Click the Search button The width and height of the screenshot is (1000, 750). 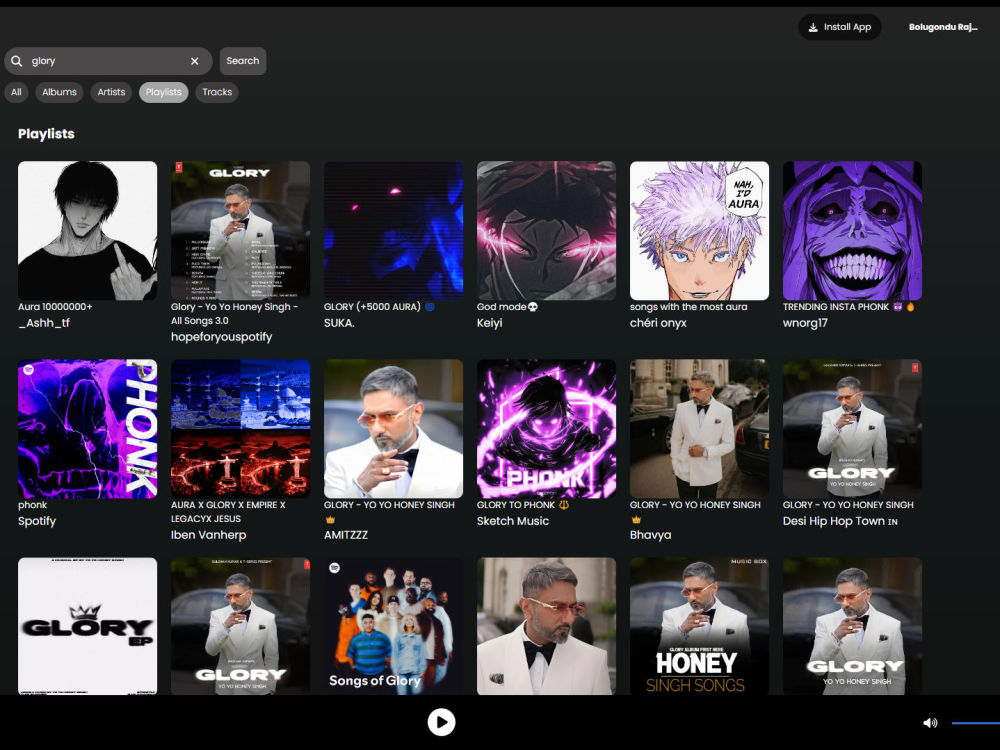pos(243,61)
